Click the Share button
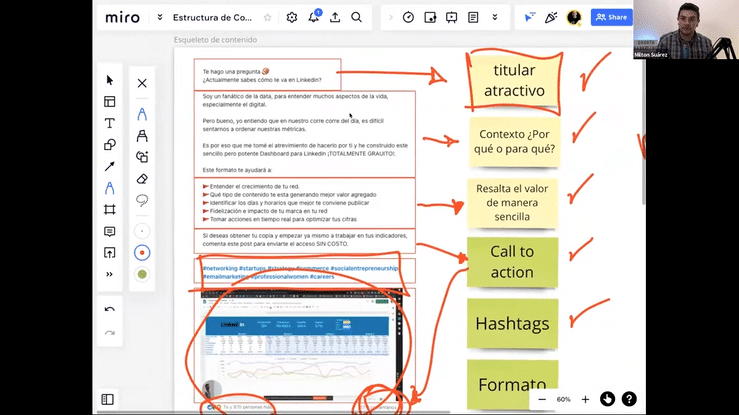This screenshot has width=739, height=415. tap(611, 17)
